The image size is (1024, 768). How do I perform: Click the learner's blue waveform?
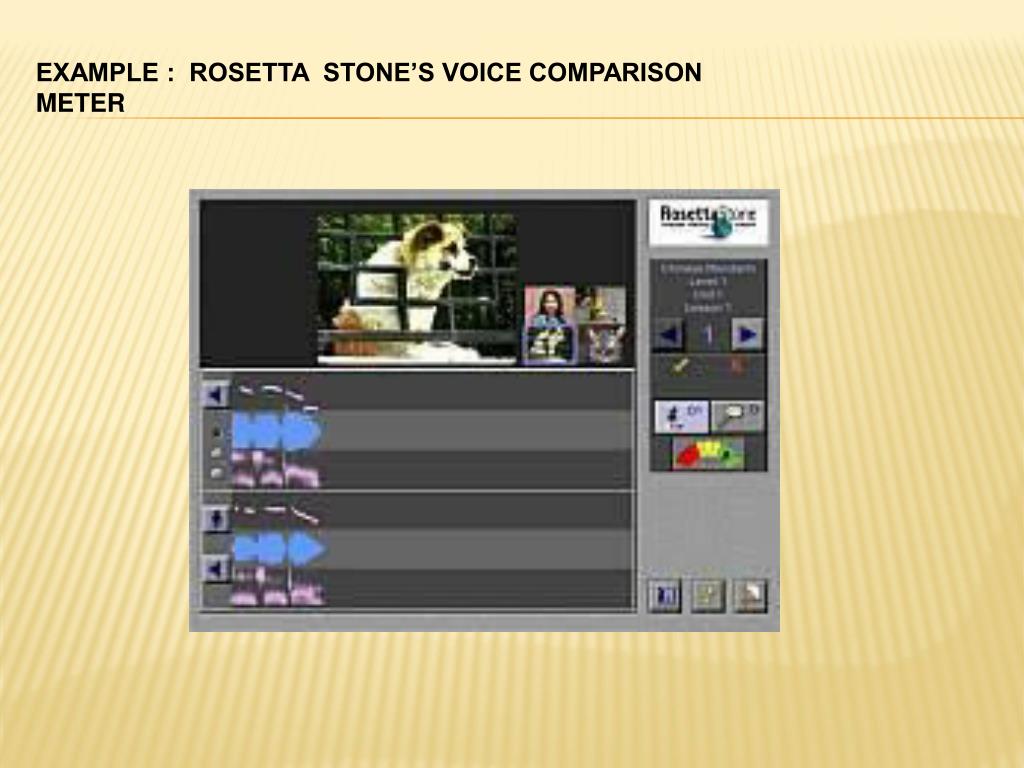click(x=279, y=549)
